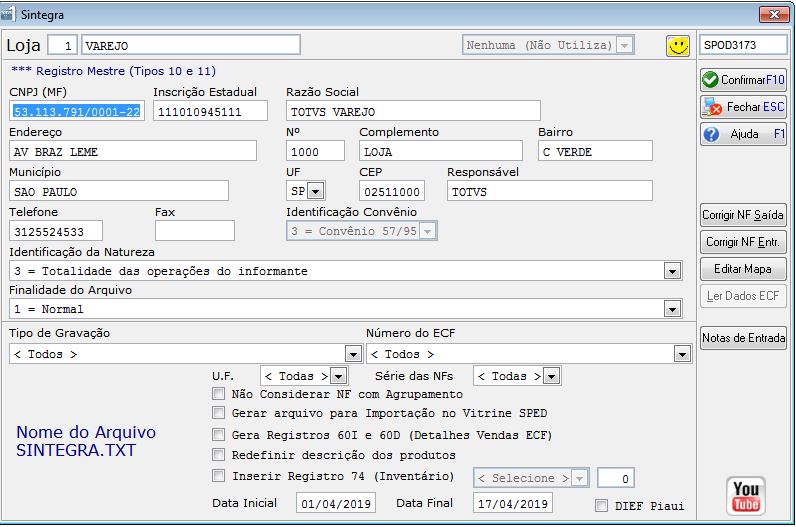
Task: Click the Data Final date field
Action: (x=513, y=503)
